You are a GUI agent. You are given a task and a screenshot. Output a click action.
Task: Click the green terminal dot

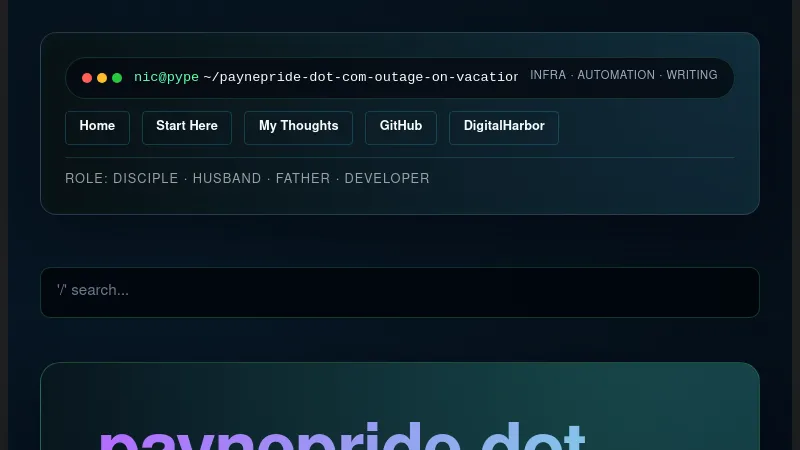coord(117,78)
